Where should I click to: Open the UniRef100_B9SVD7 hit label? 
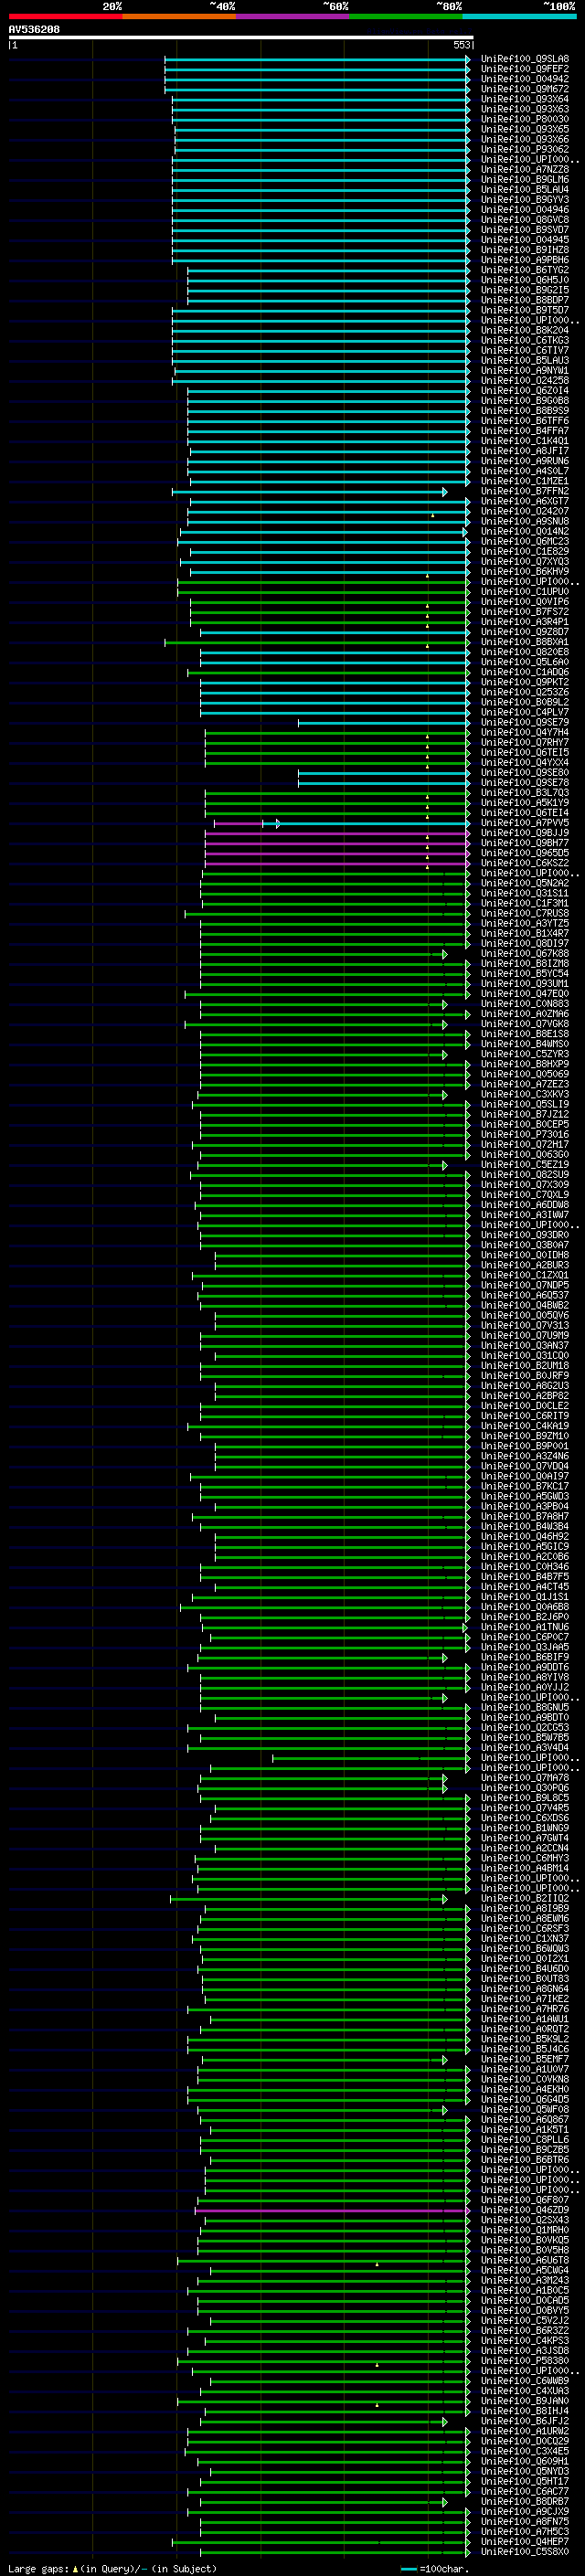pyautogui.click(x=525, y=230)
